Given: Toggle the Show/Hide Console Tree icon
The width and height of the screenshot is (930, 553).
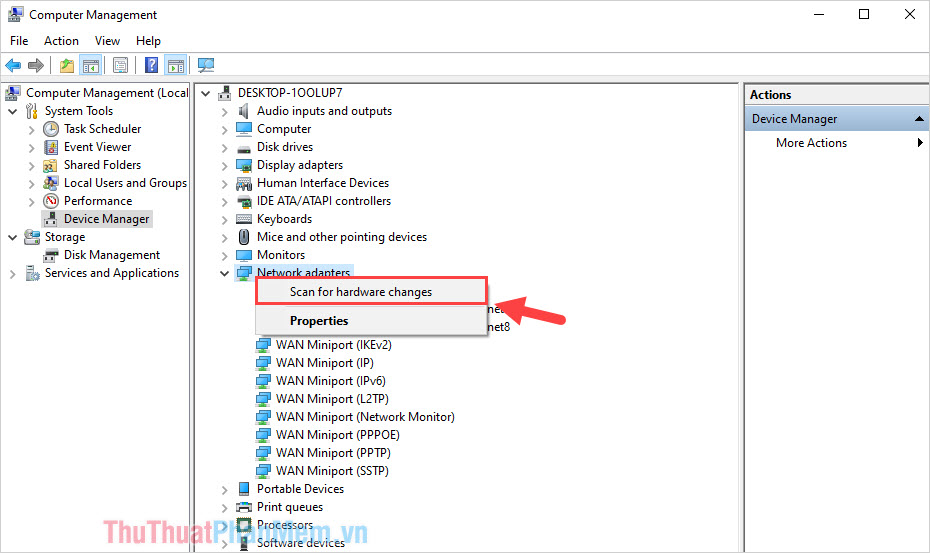Looking at the screenshot, I should coord(91,65).
